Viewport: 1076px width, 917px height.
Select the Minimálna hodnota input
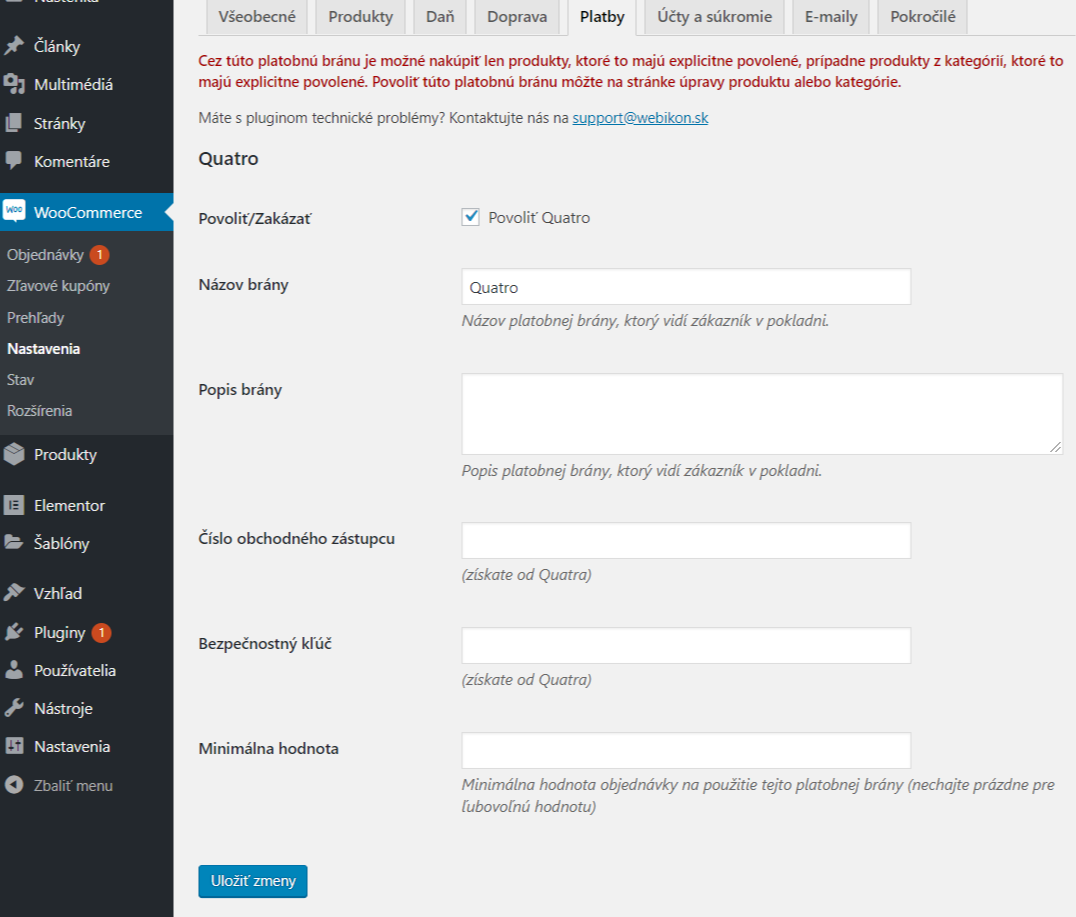coord(686,750)
